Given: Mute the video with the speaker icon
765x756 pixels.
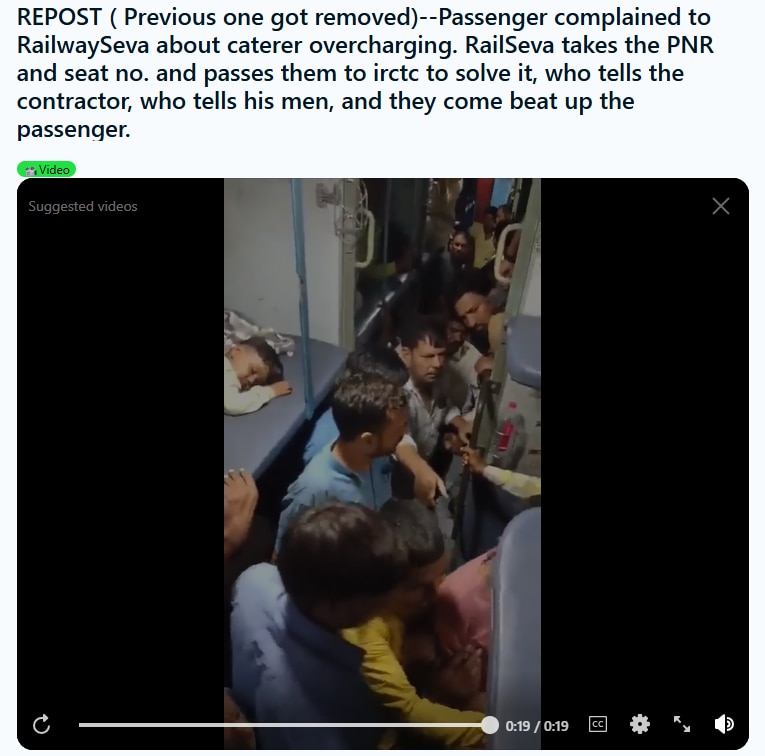Looking at the screenshot, I should tap(725, 724).
